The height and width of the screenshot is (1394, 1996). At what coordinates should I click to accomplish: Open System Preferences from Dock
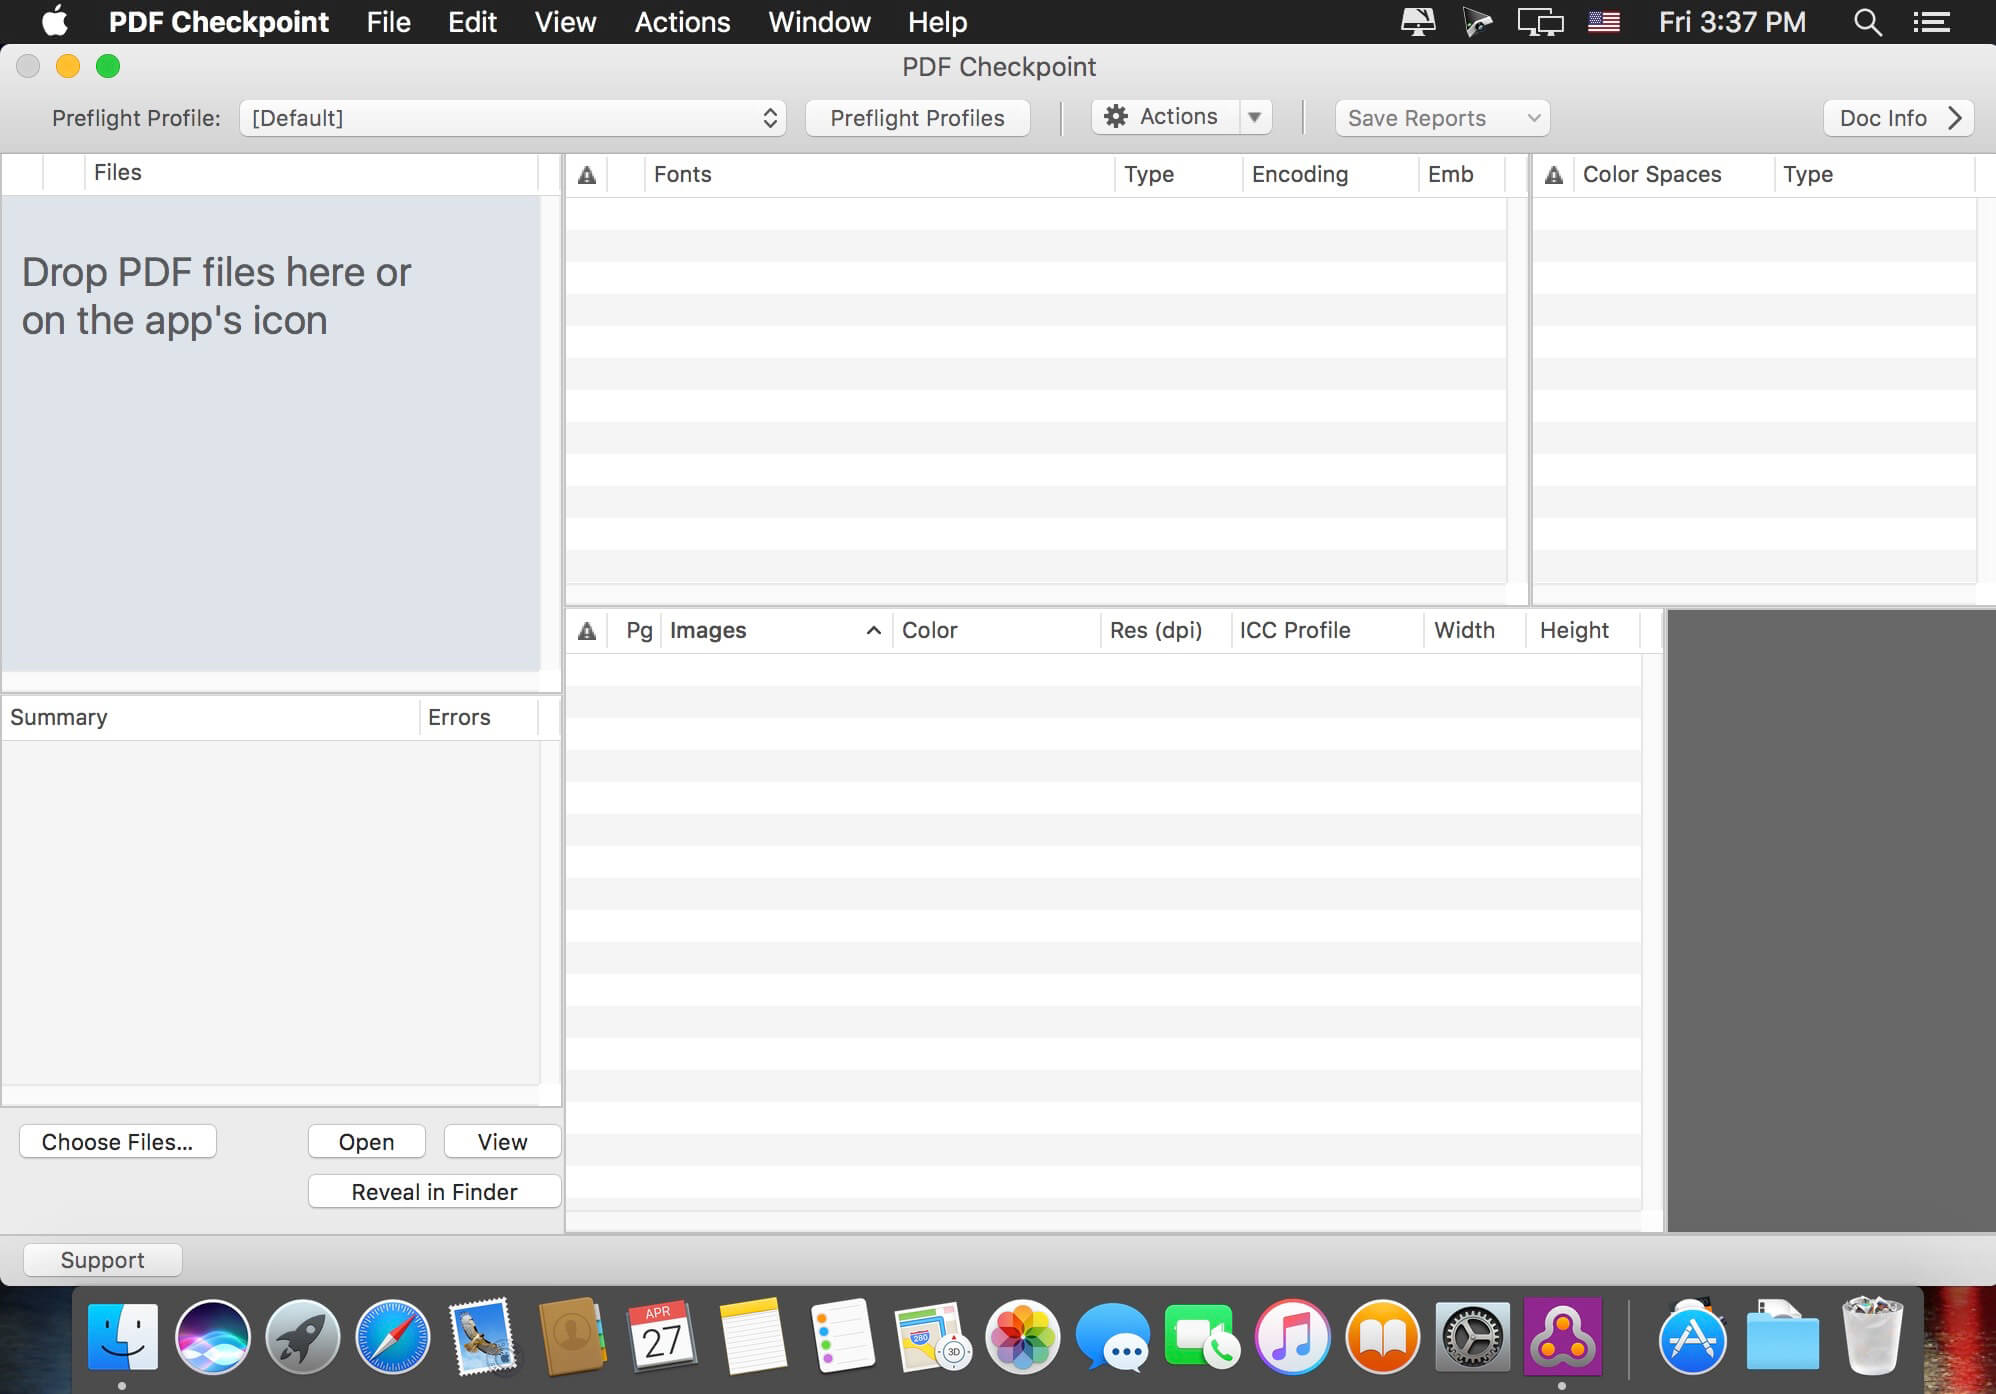pyautogui.click(x=1472, y=1338)
